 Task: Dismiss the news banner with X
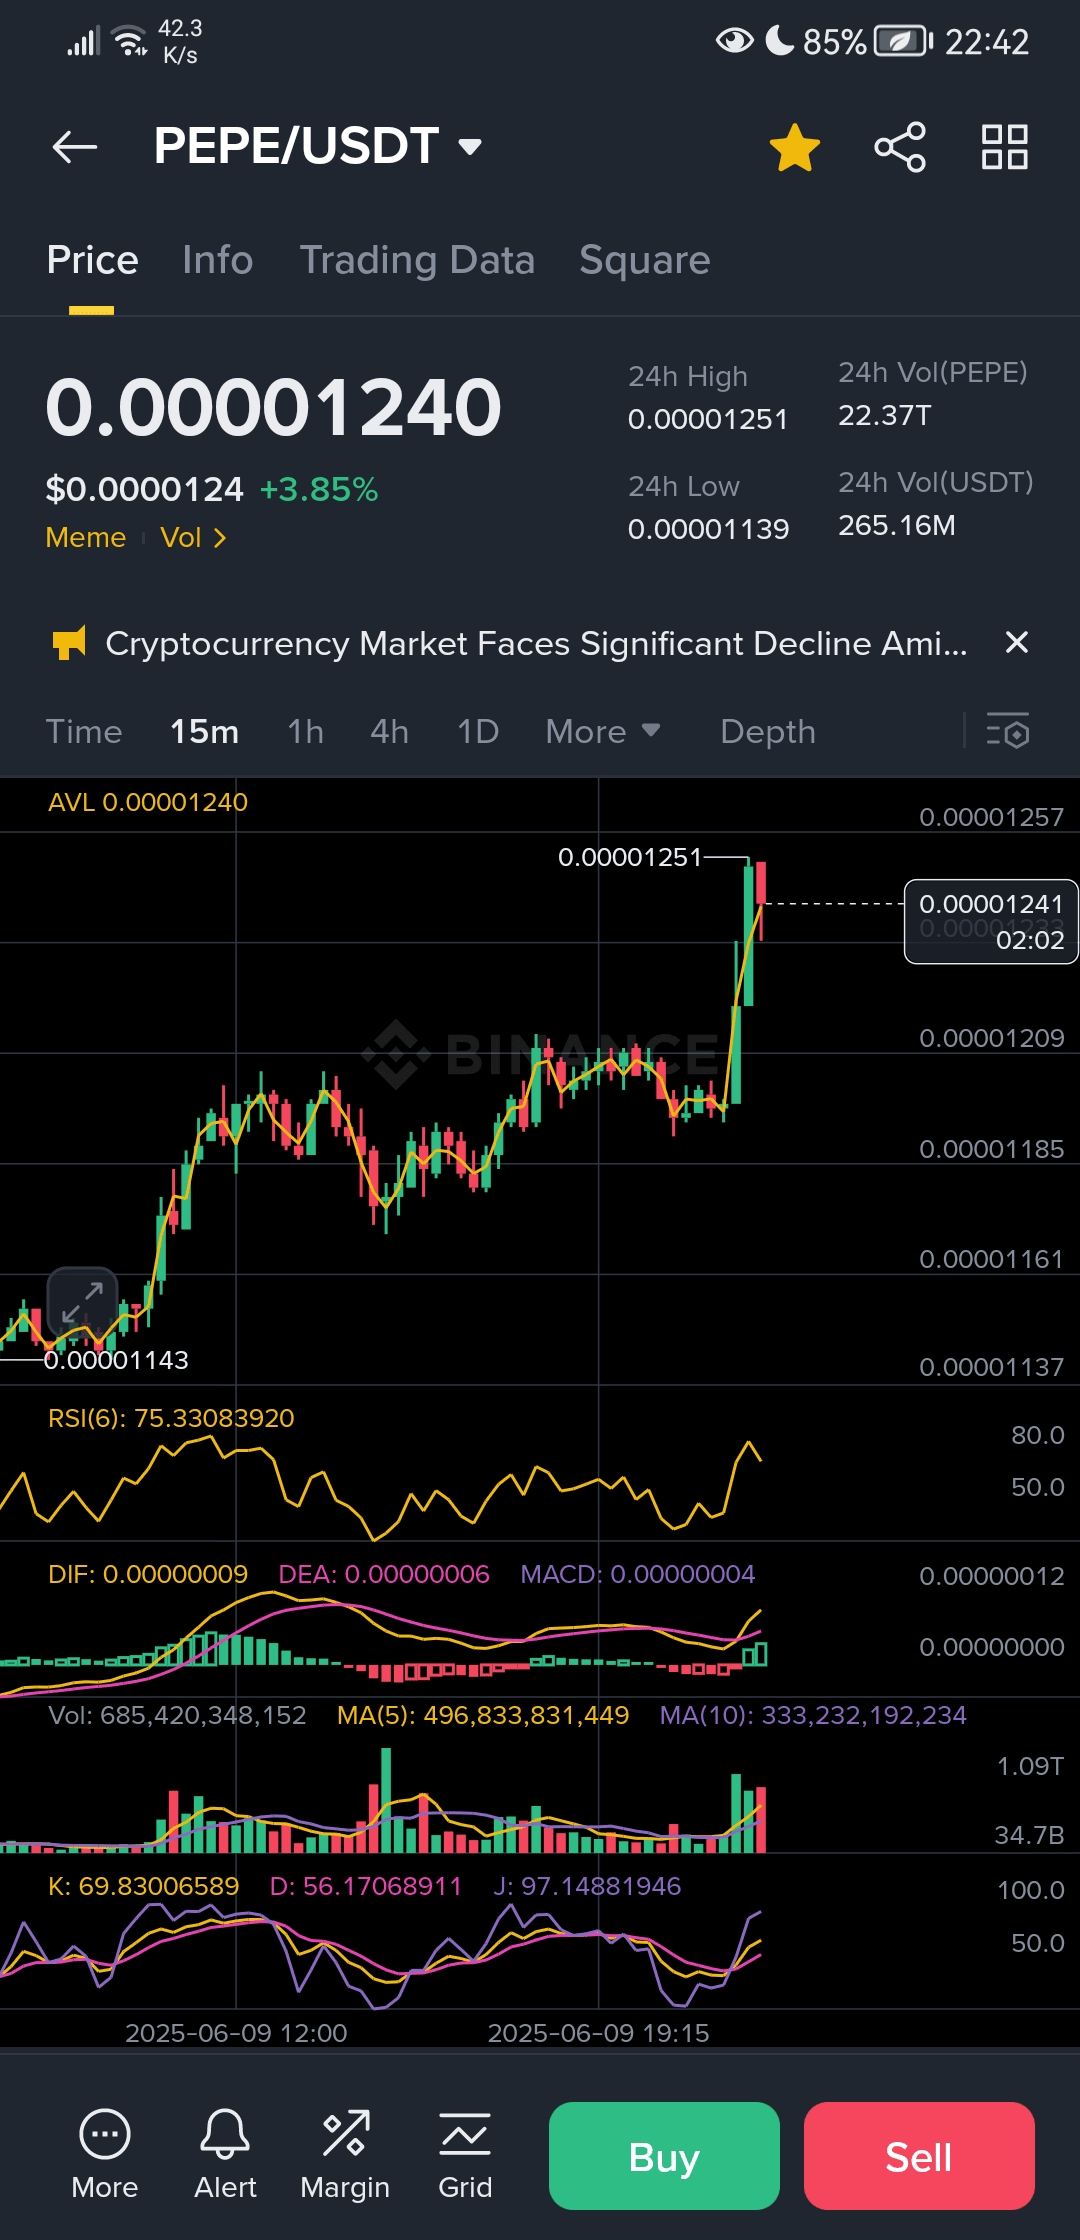(x=1016, y=642)
